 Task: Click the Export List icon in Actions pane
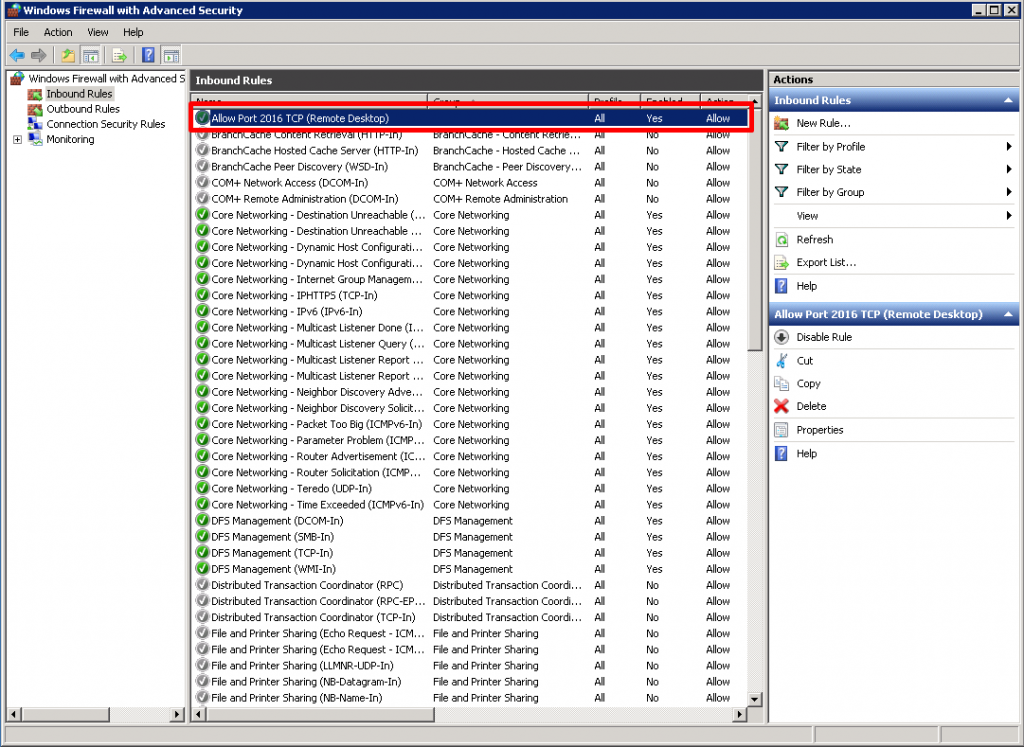point(781,262)
